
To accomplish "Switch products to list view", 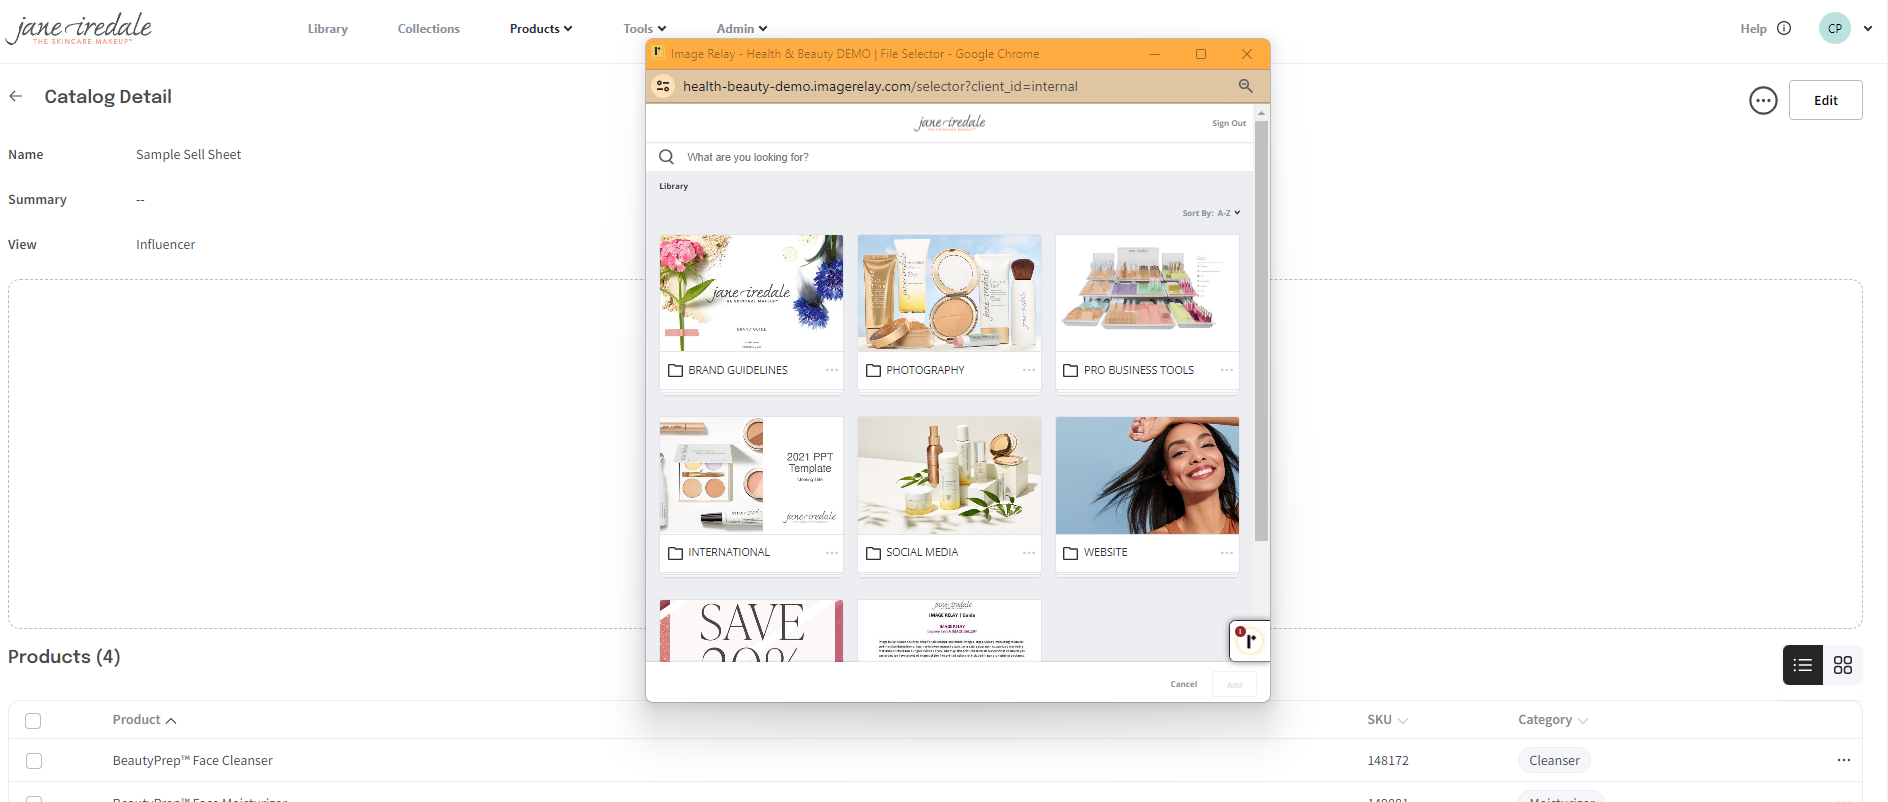I will [1803, 665].
